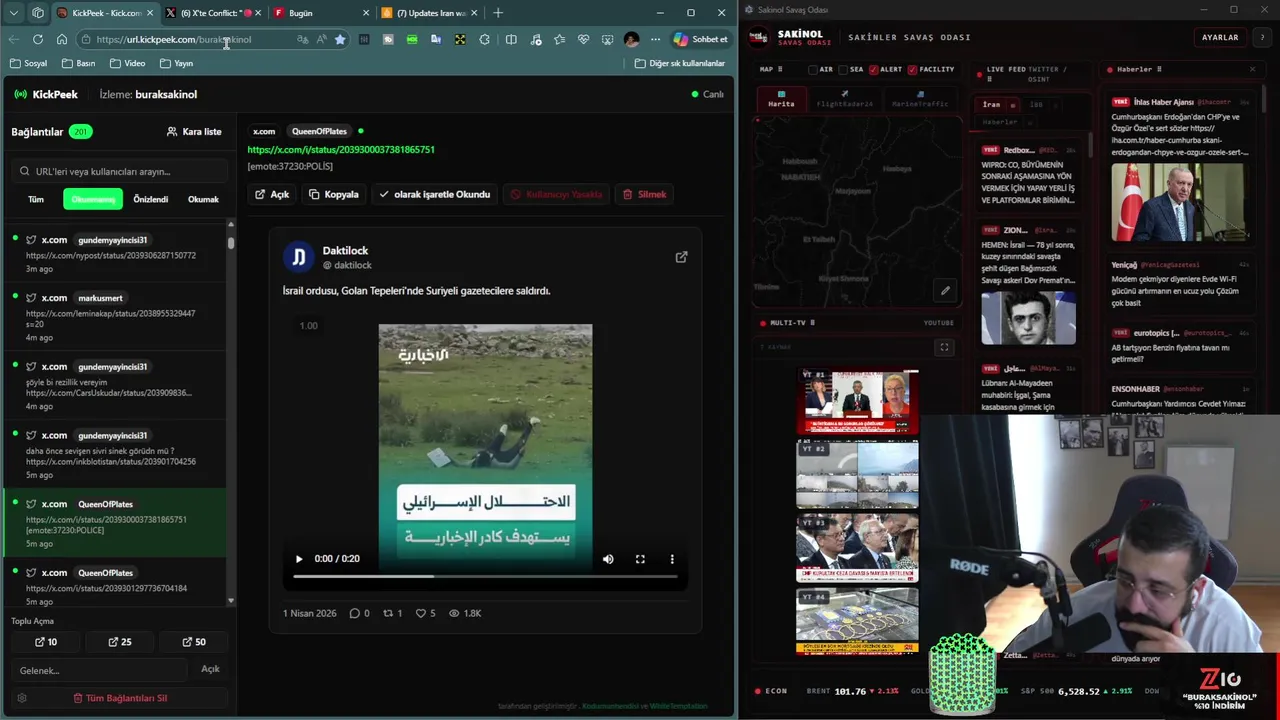Go to browser home page
The height and width of the screenshot is (720, 1280).
coord(61,39)
